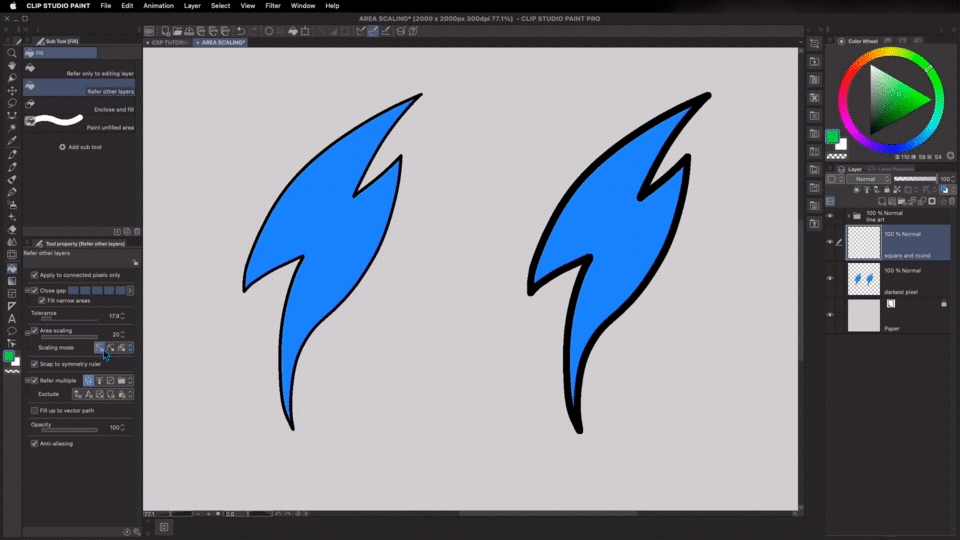This screenshot has height=540, width=960.
Task: Select the Text tool
Action: (12, 318)
